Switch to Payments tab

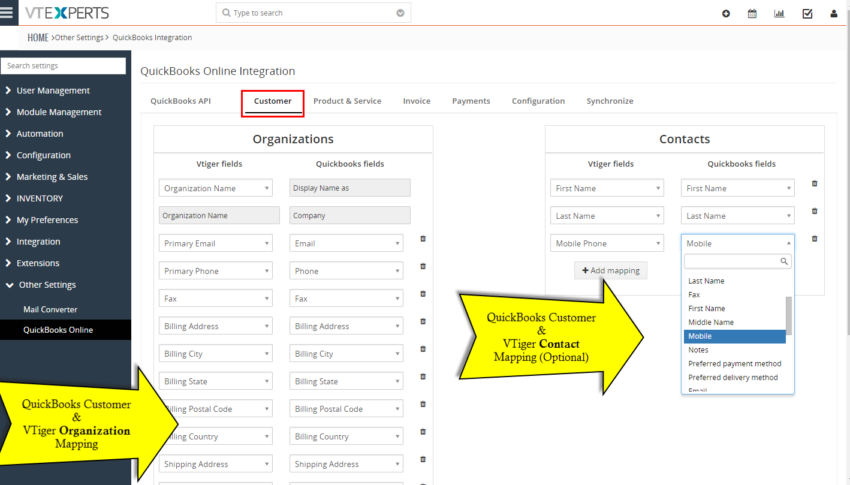coord(471,101)
